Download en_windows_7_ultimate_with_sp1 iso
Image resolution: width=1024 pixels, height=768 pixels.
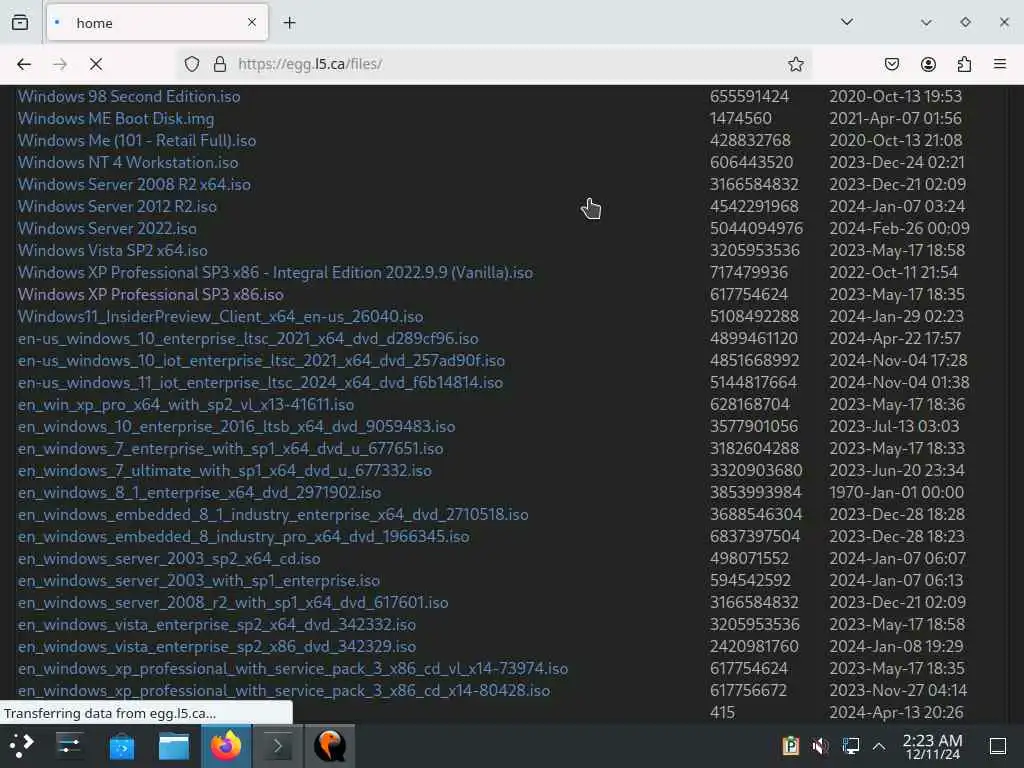tap(225, 471)
